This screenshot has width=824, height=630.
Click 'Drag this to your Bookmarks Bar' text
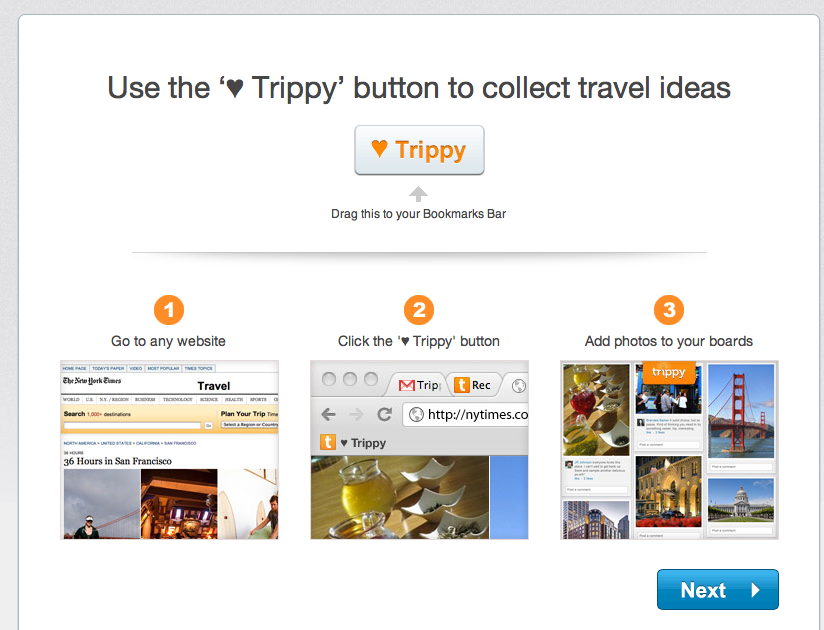pyautogui.click(x=419, y=213)
